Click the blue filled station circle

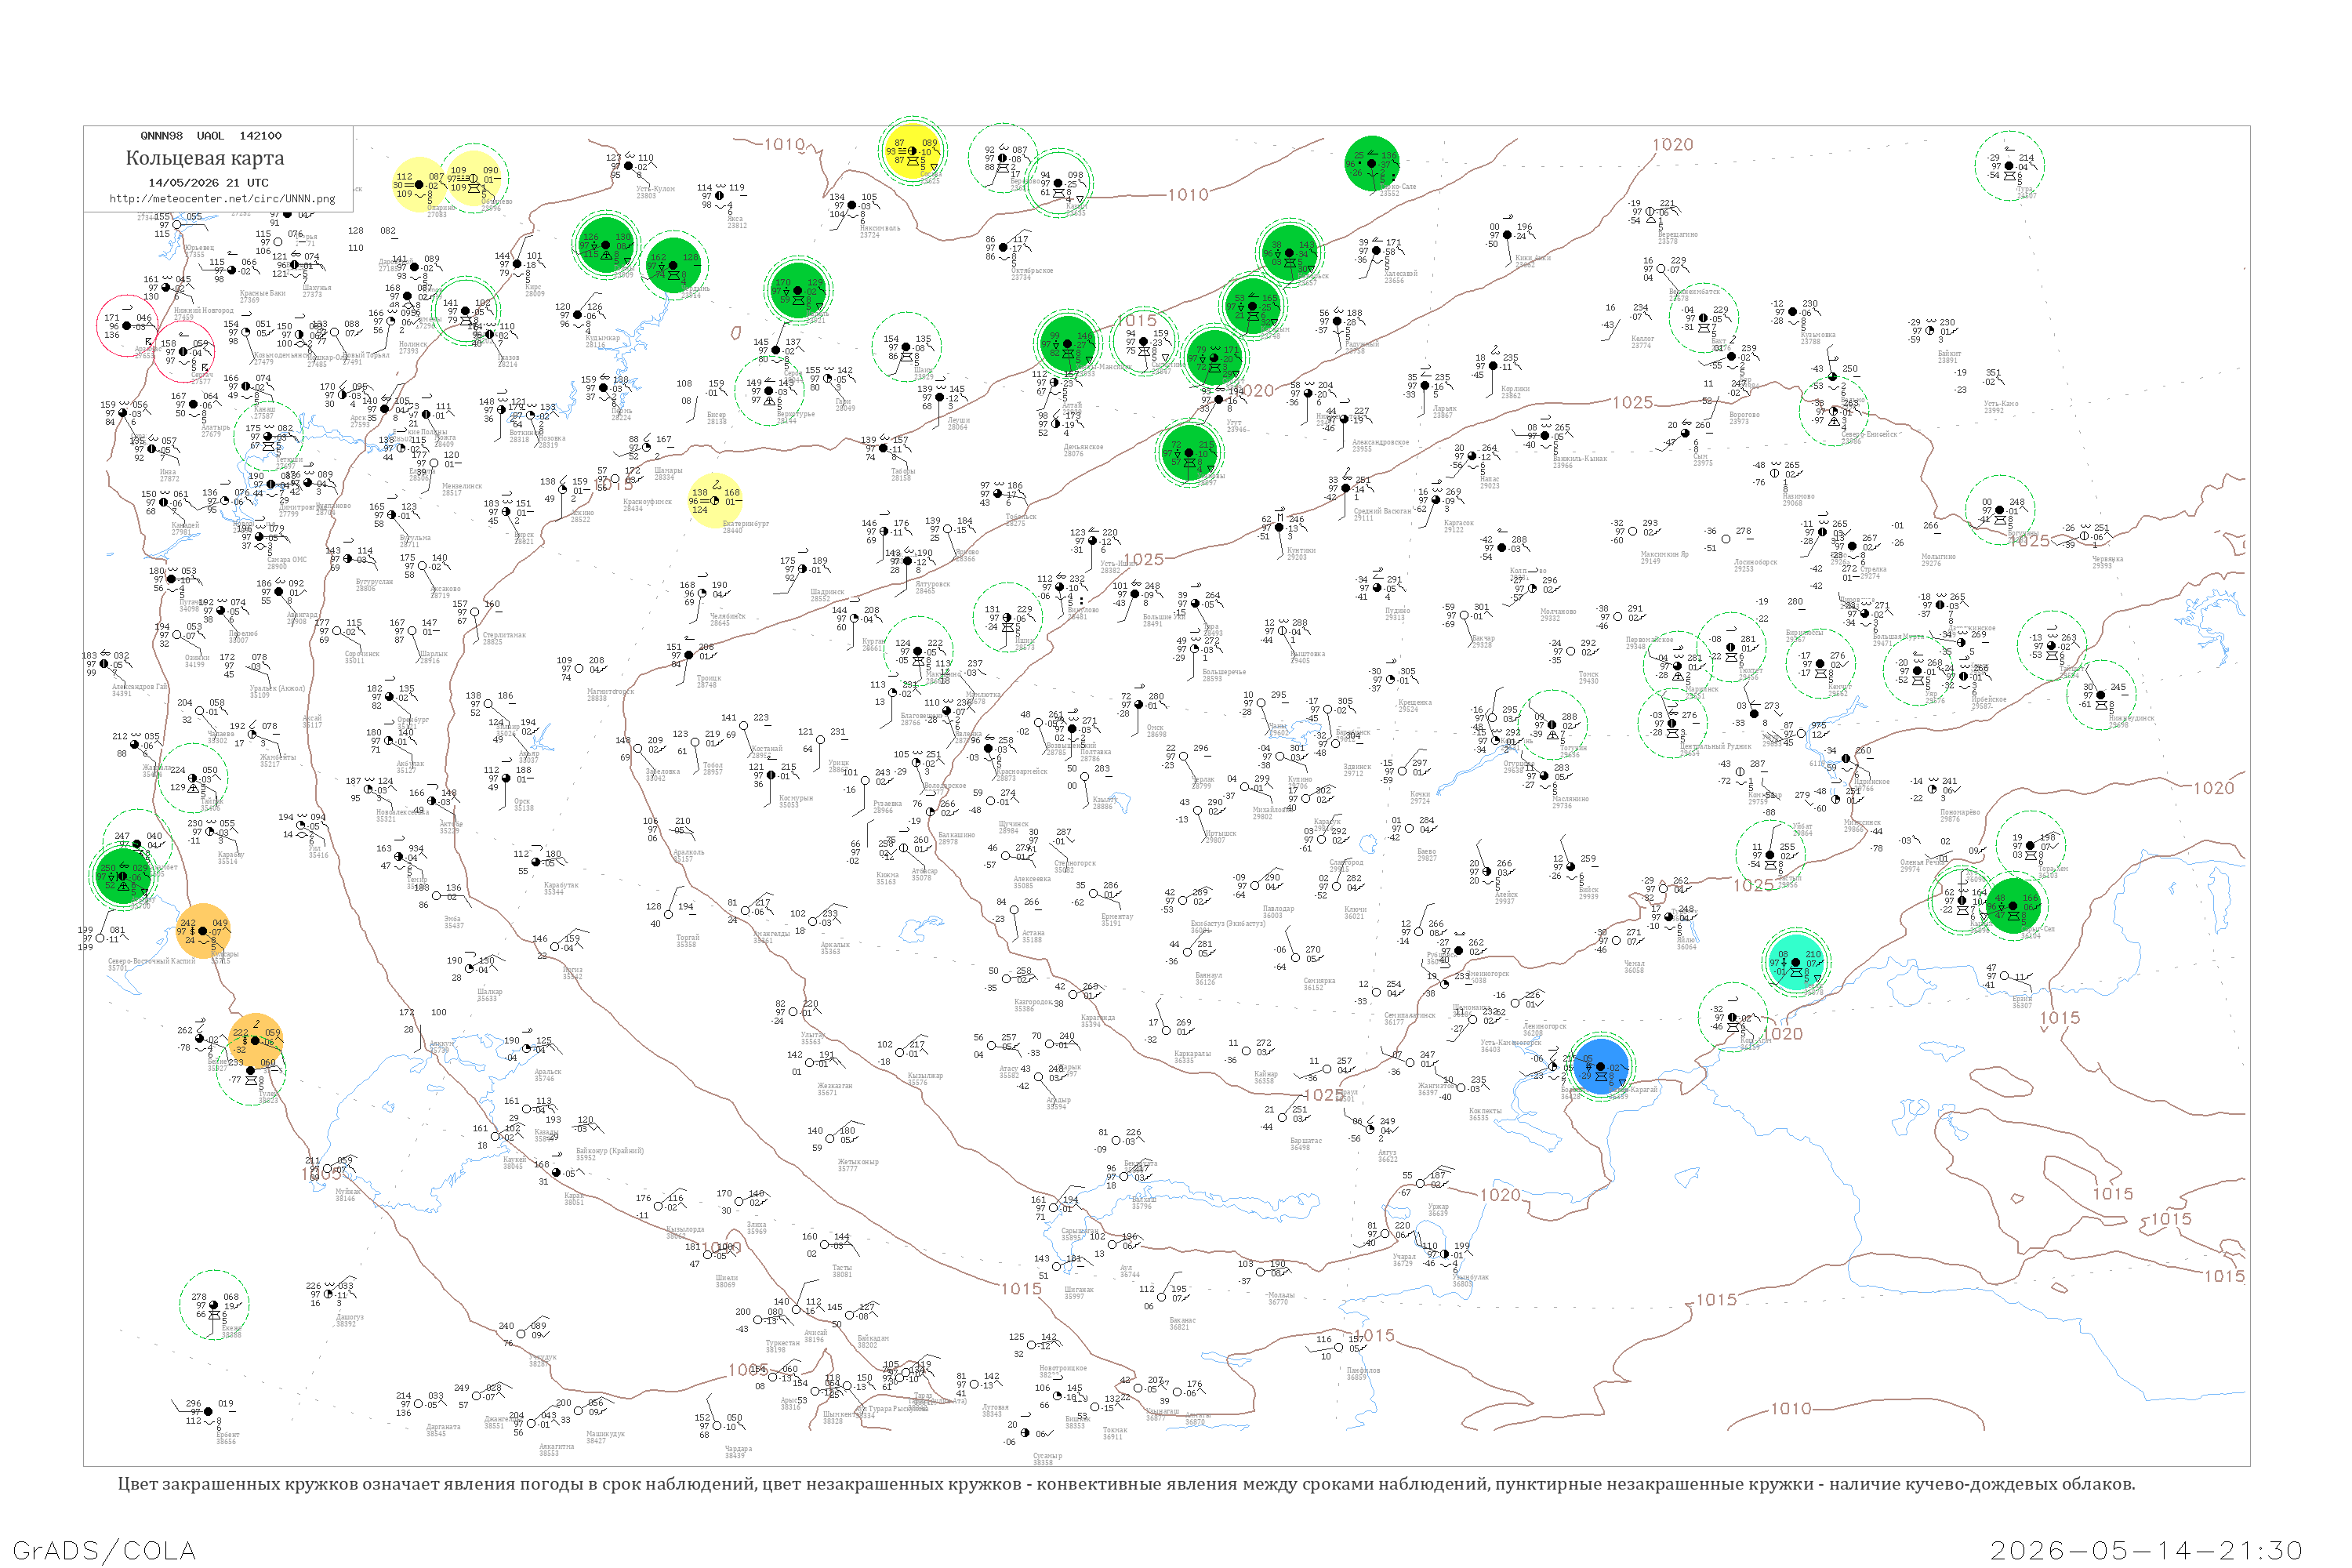1601,1066
